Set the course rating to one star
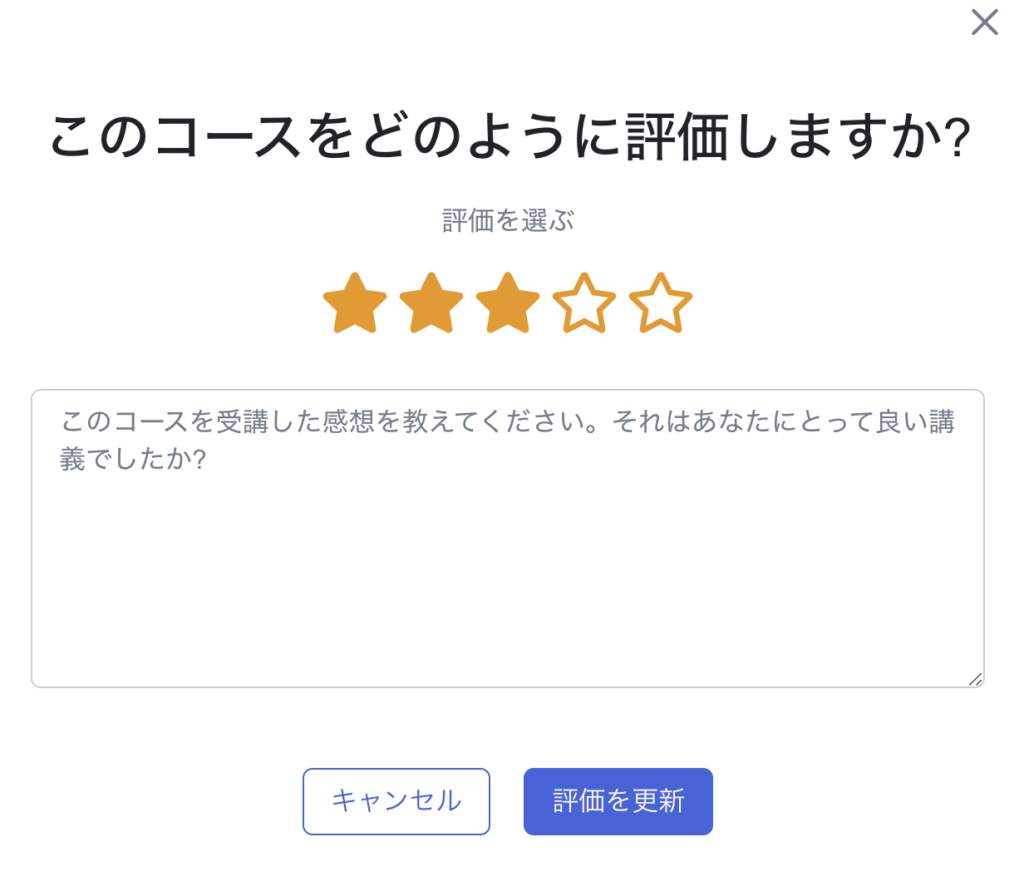 [355, 304]
